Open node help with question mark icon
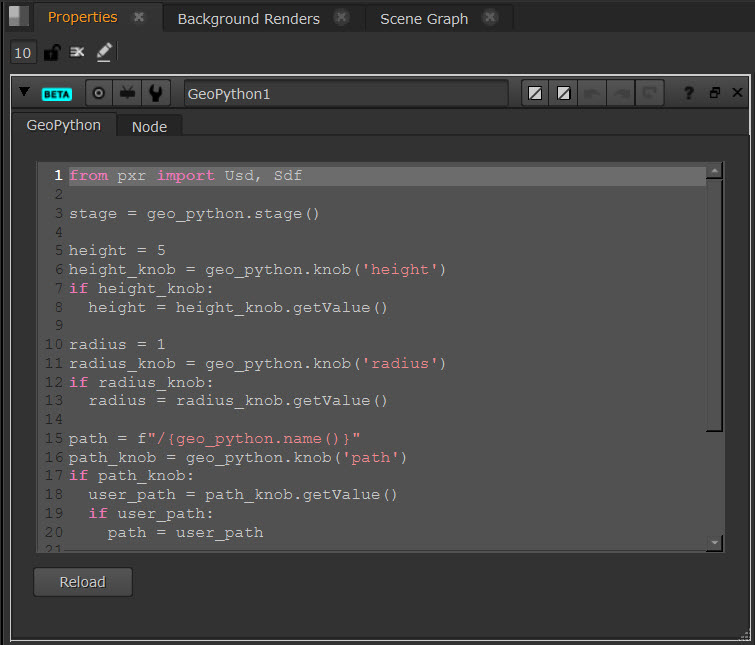The height and width of the screenshot is (645, 755). 689,93
